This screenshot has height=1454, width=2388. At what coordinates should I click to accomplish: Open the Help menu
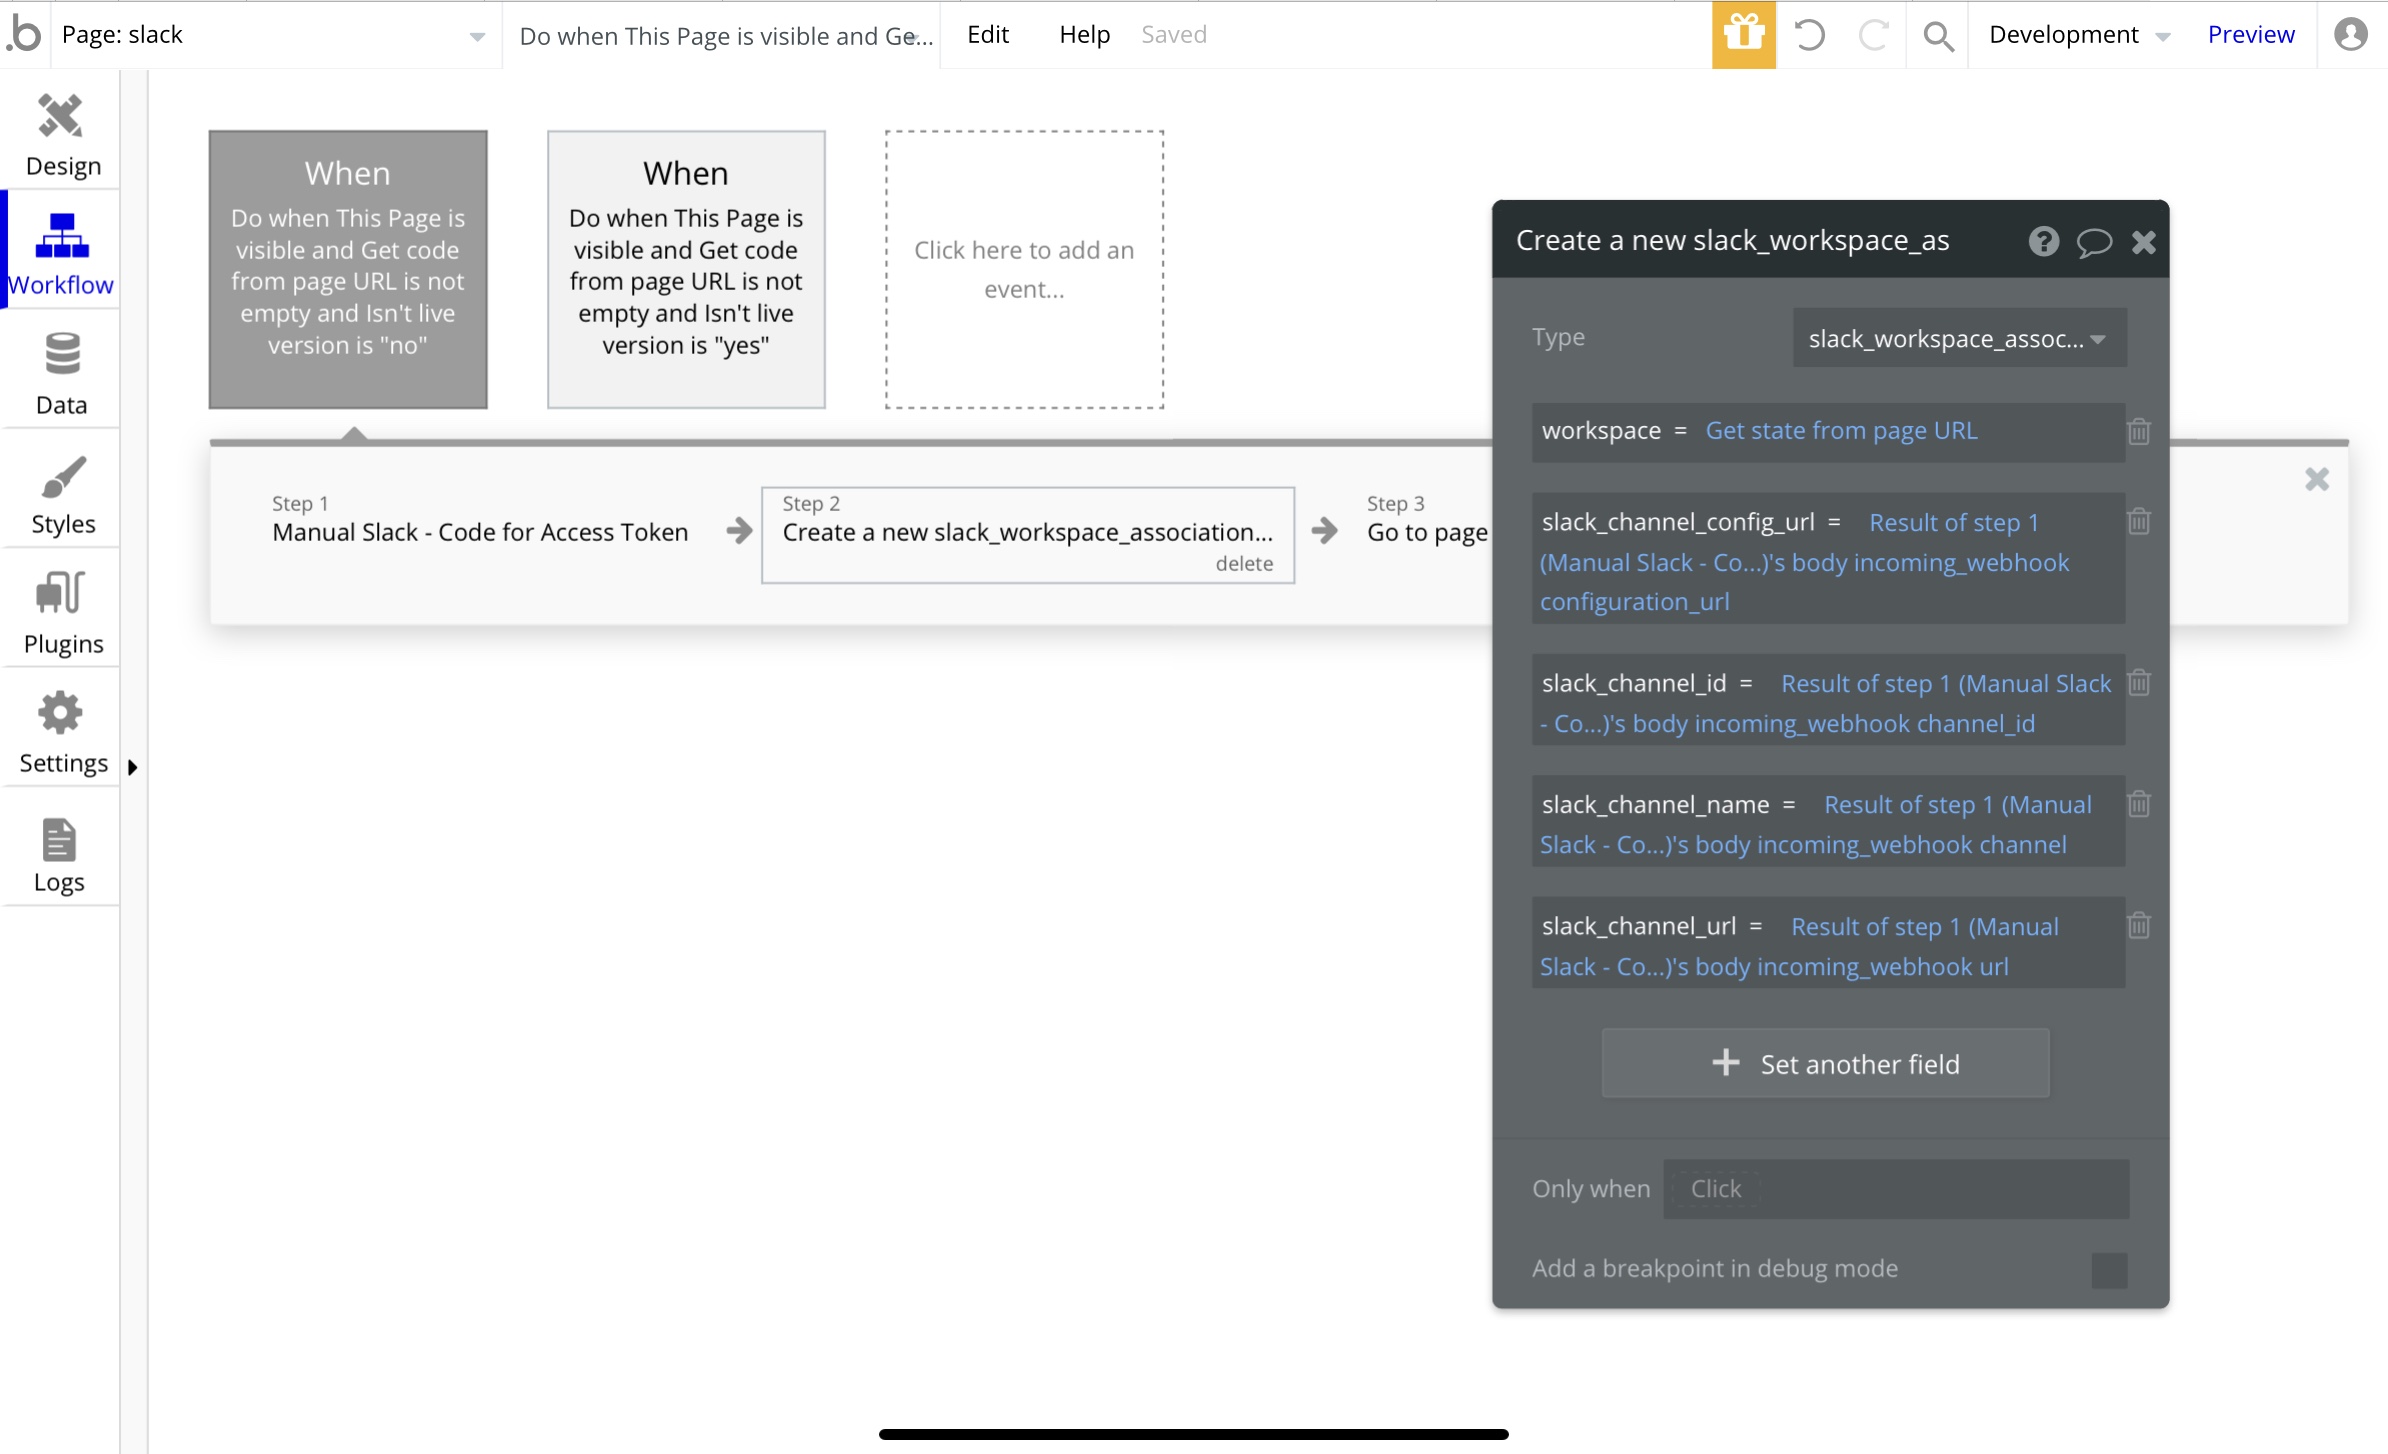1084,35
